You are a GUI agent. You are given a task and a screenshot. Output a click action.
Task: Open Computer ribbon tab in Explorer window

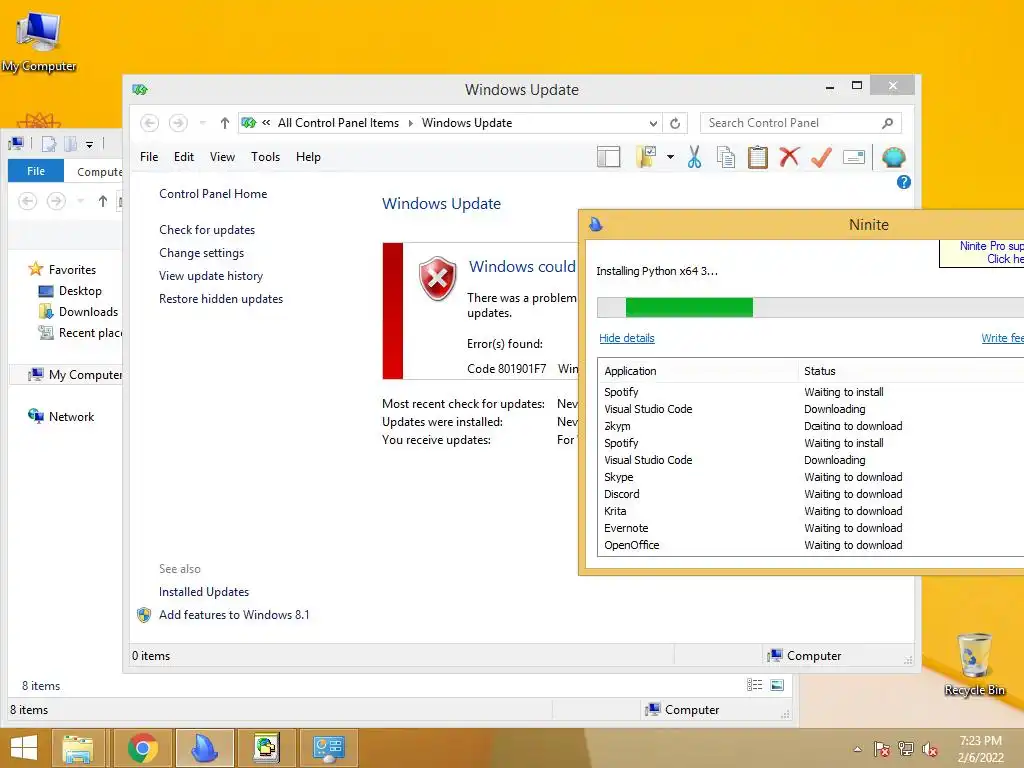point(99,172)
